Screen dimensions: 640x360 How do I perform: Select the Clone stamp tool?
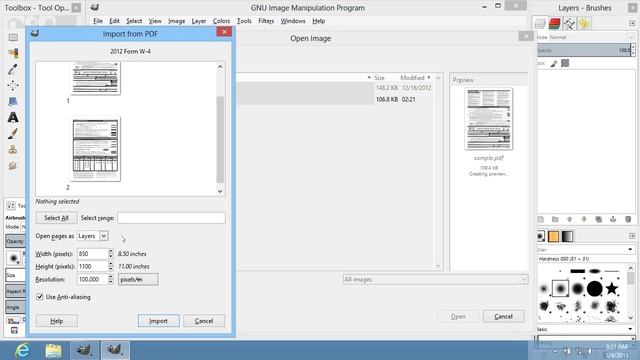[x=13, y=149]
